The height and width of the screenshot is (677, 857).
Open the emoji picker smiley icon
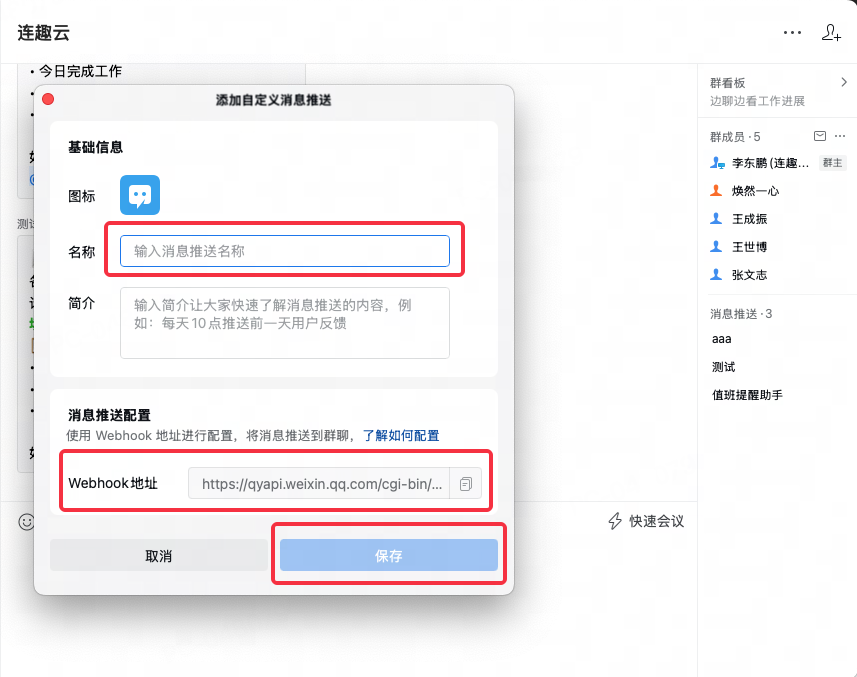27,521
